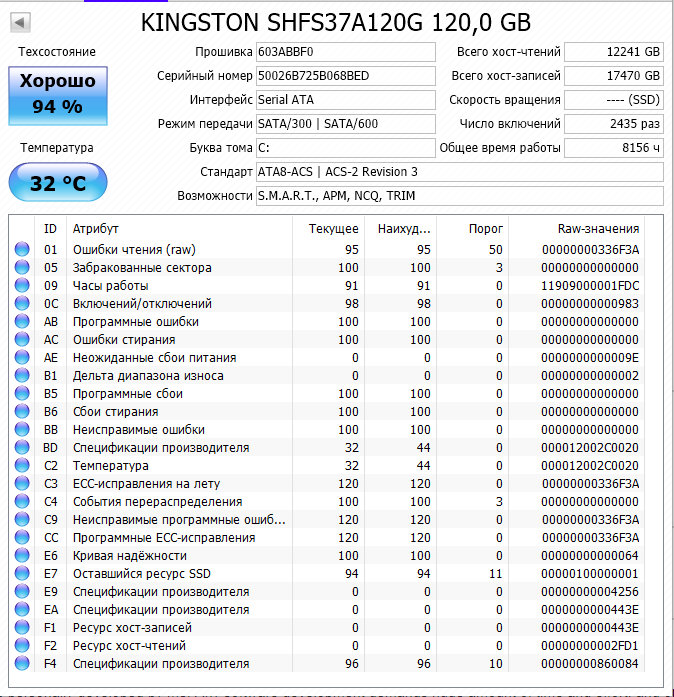The height and width of the screenshot is (697, 674).
Task: Go to the previous disk arrow
Action: pyautogui.click(x=20, y=22)
